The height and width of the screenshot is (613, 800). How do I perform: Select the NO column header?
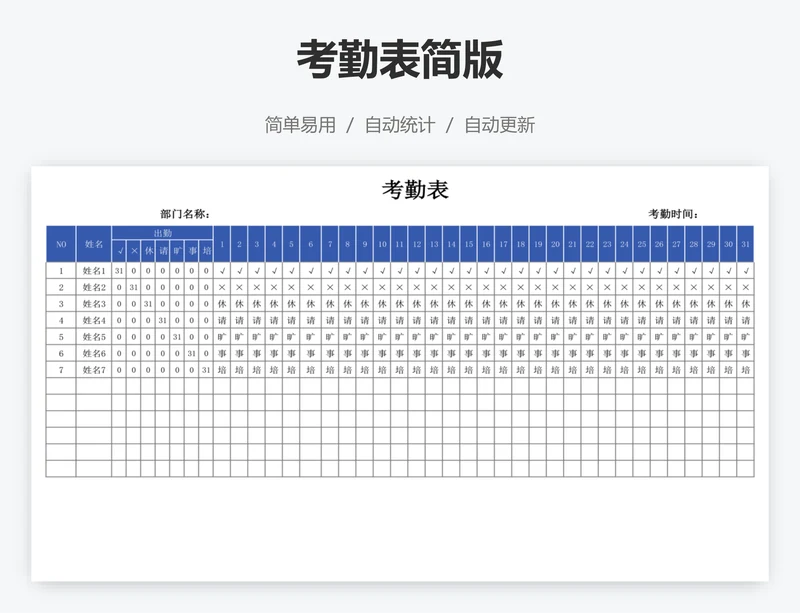(61, 244)
